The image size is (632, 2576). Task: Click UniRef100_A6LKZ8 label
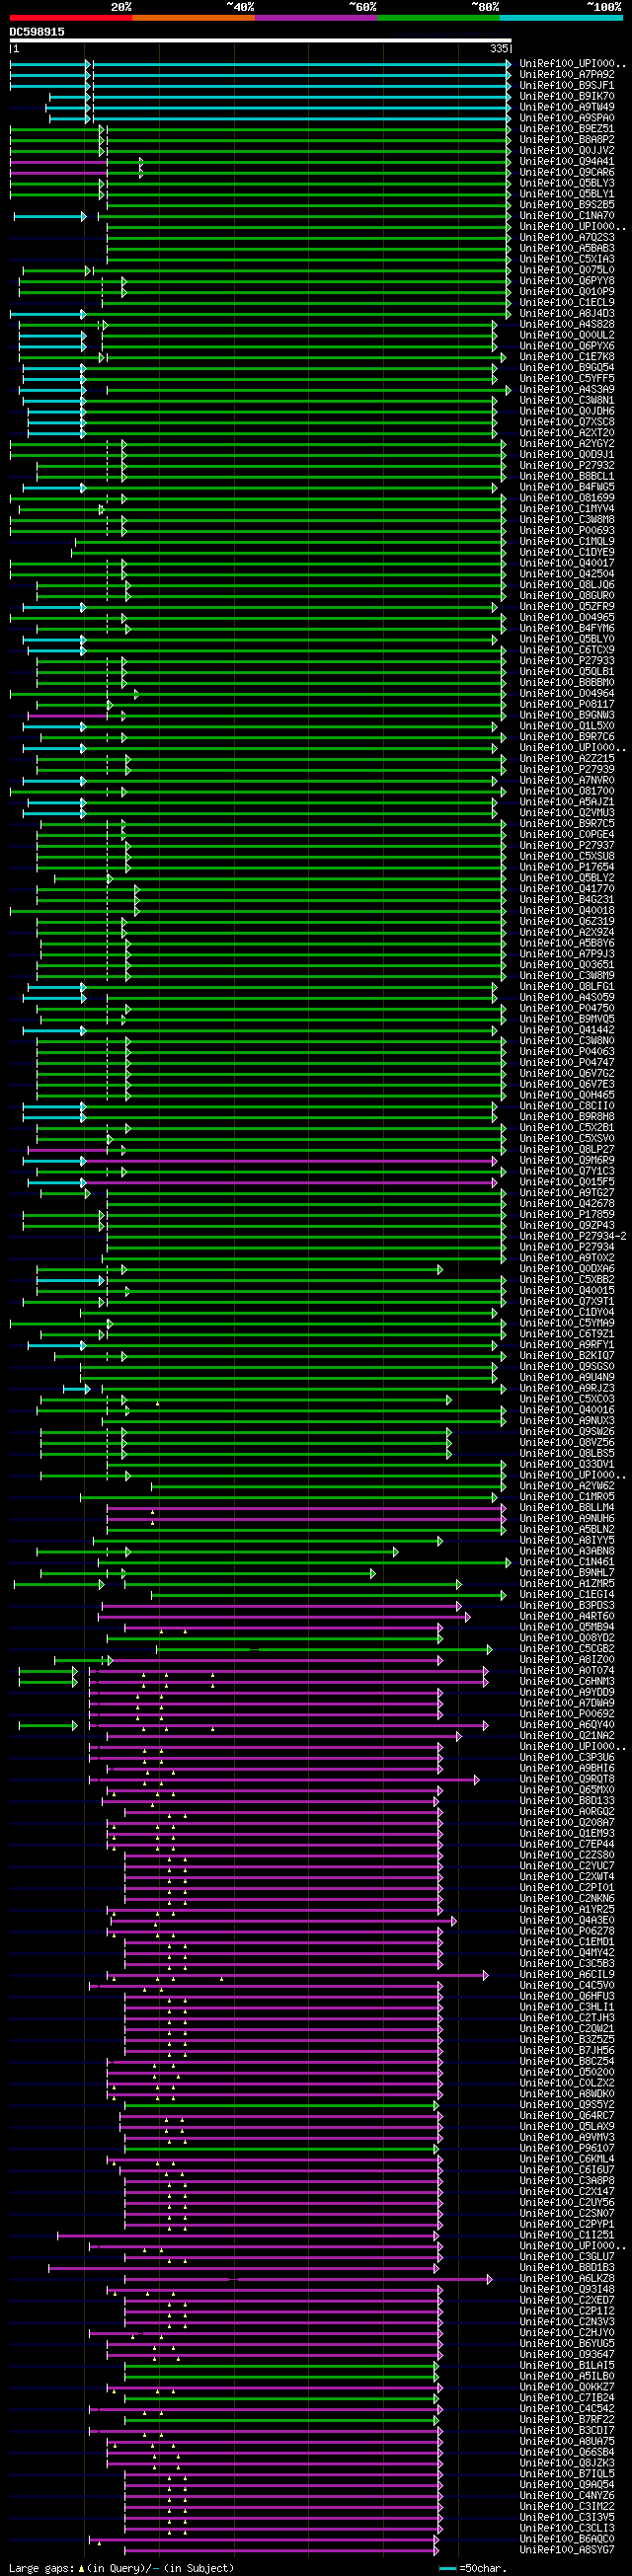567,2279
